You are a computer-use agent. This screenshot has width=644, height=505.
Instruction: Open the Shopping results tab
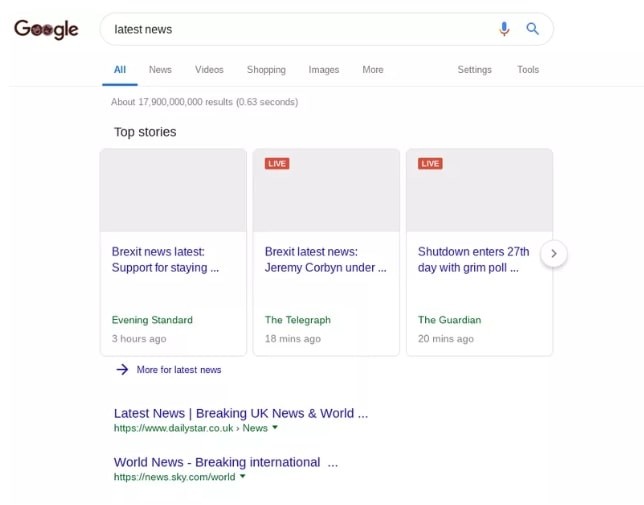tap(266, 70)
